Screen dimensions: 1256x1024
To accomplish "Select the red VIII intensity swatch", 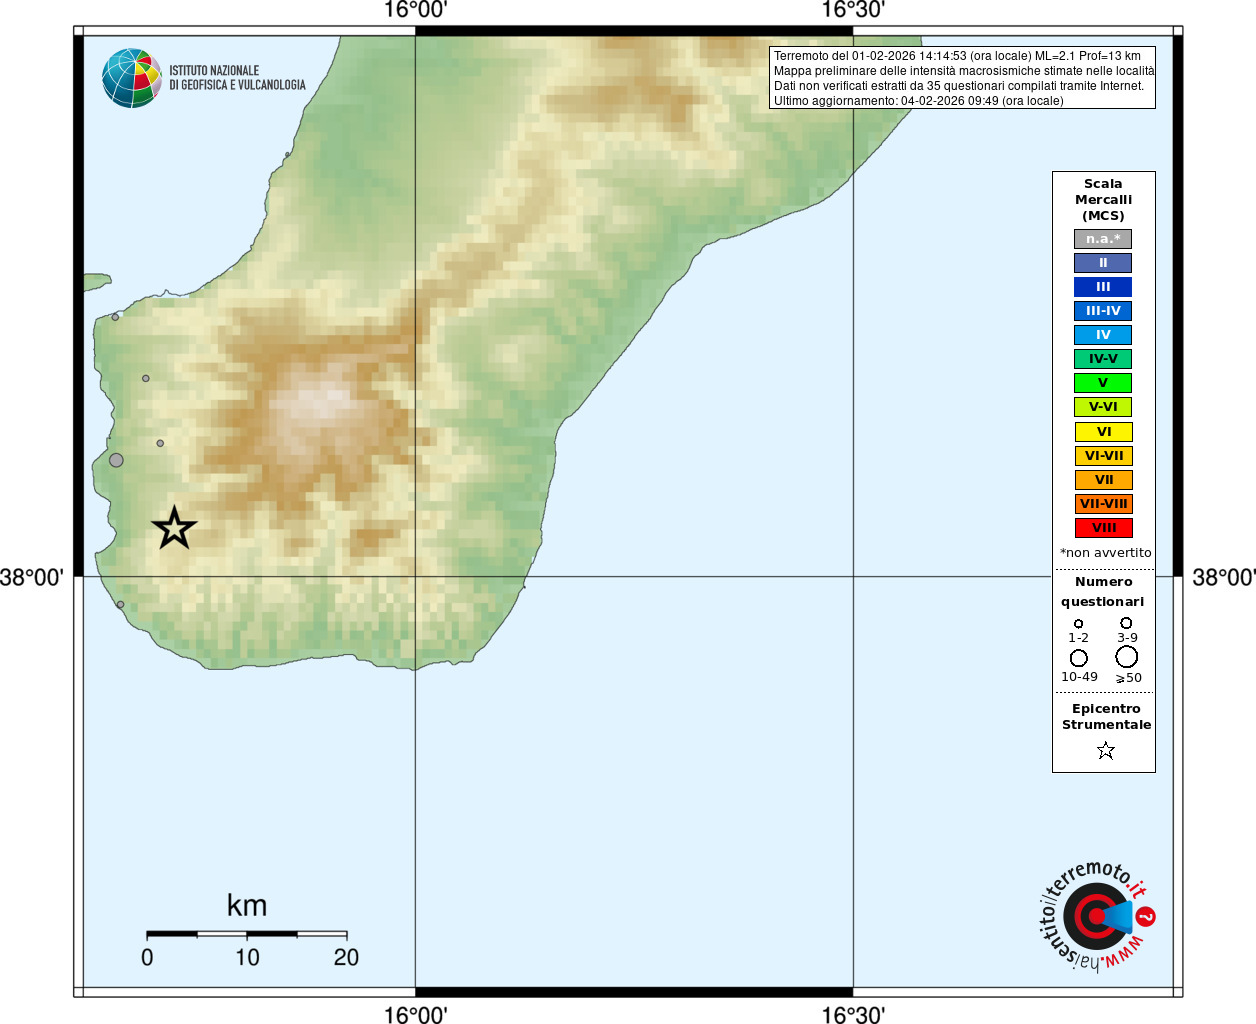I will coord(1103,528).
